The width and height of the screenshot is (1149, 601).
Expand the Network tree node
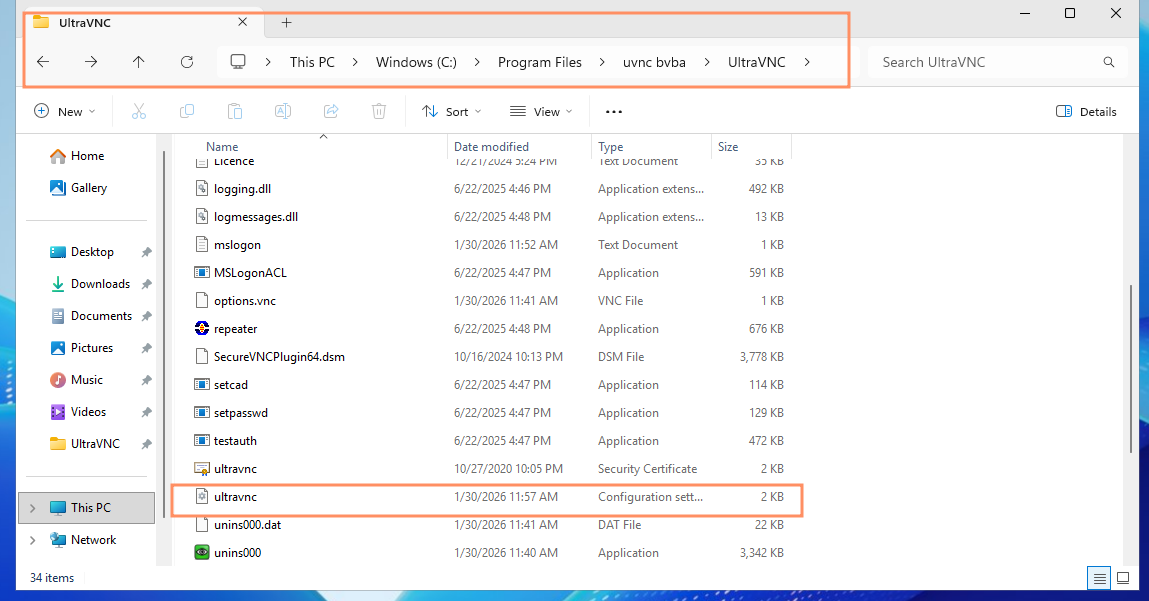pyautogui.click(x=32, y=540)
